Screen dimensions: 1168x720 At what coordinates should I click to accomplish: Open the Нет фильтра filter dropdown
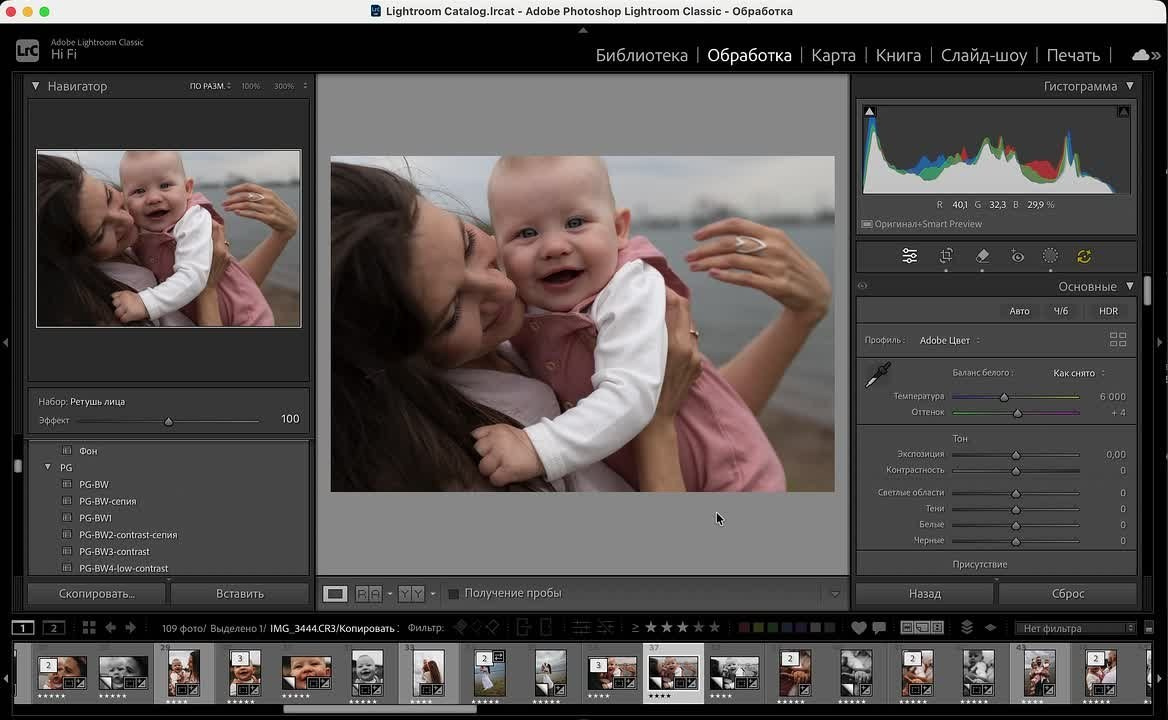point(1074,628)
